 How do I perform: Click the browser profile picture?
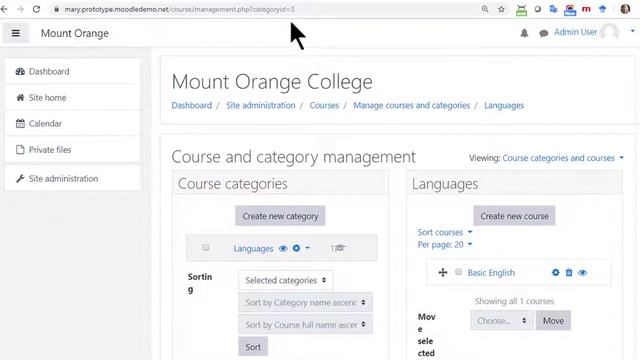pyautogui.click(x=625, y=9)
